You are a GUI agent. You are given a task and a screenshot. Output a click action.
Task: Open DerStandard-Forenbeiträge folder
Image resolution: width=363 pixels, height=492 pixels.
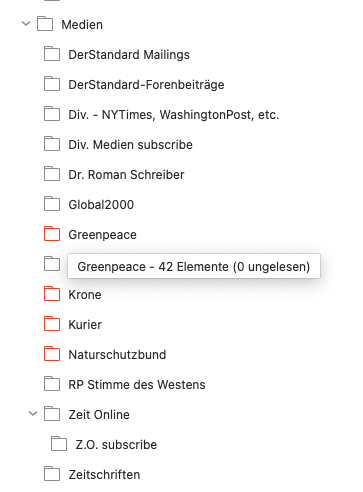(x=146, y=85)
